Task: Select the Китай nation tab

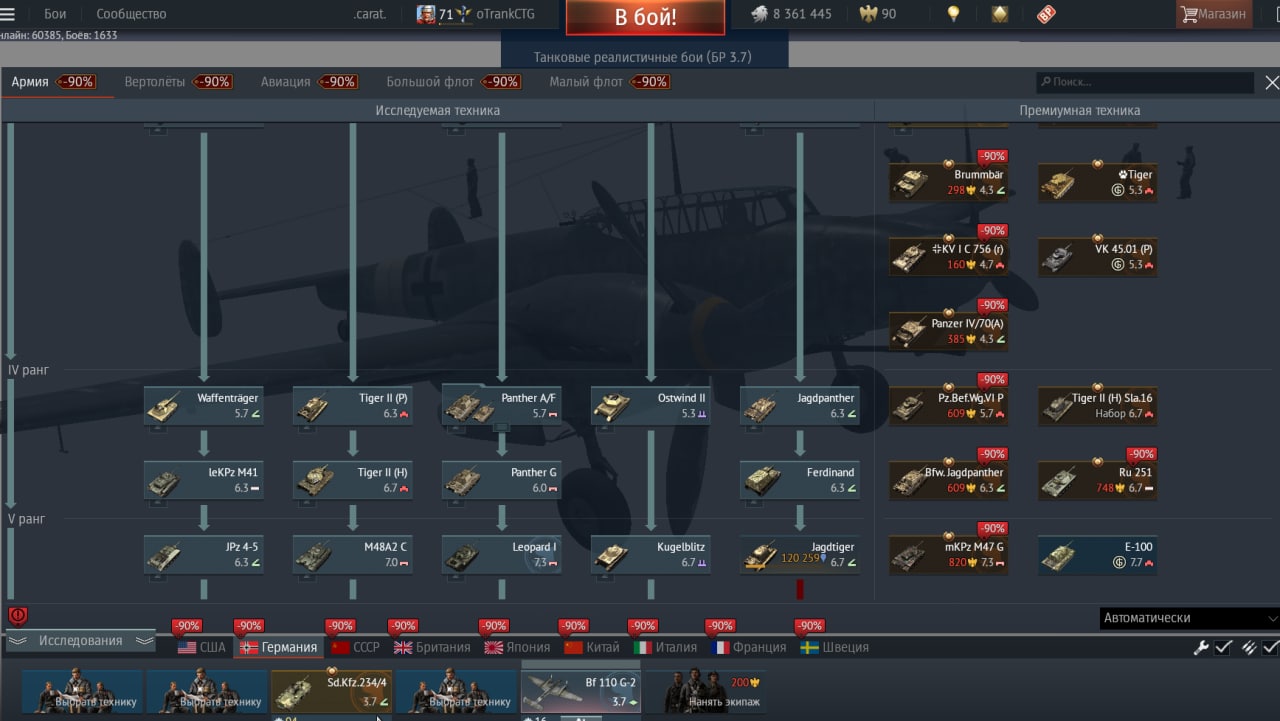Action: (592, 647)
